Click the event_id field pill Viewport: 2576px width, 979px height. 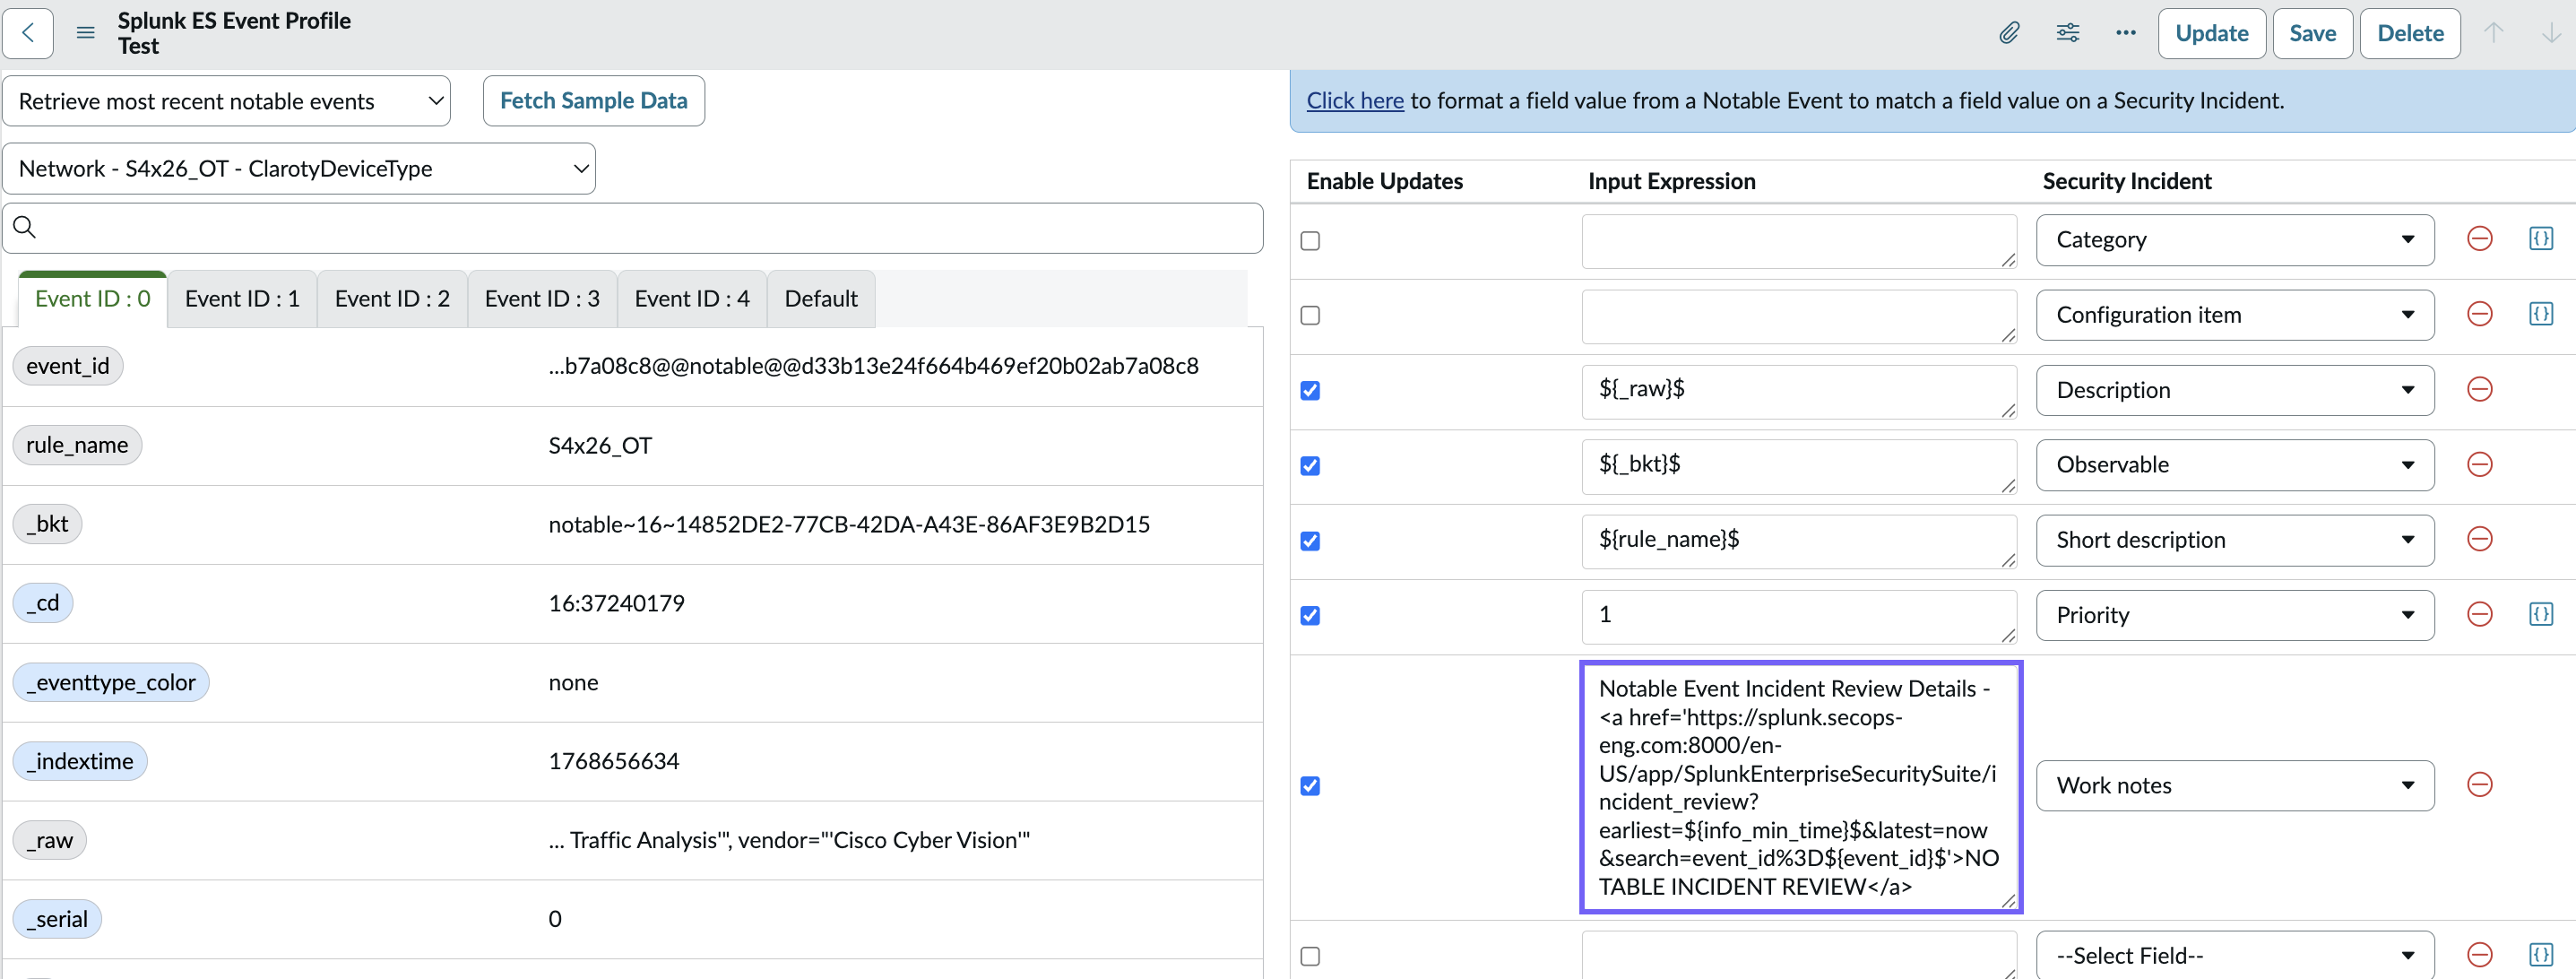pyautogui.click(x=68, y=366)
